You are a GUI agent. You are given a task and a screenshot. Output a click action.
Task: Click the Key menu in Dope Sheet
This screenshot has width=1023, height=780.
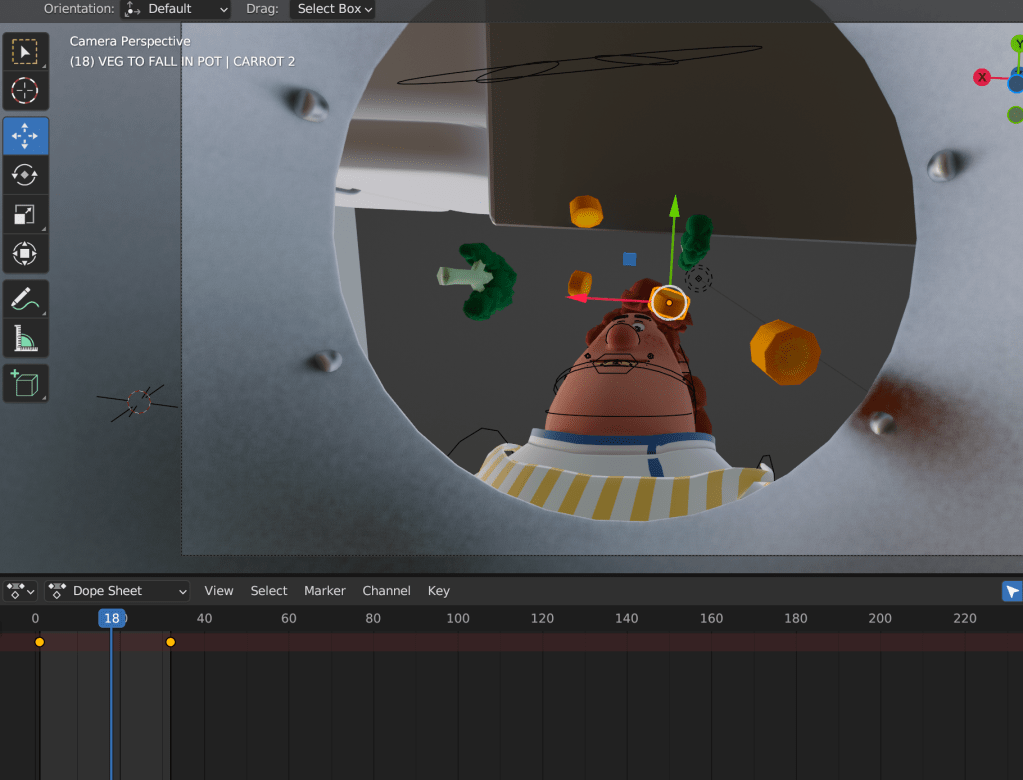pos(438,591)
